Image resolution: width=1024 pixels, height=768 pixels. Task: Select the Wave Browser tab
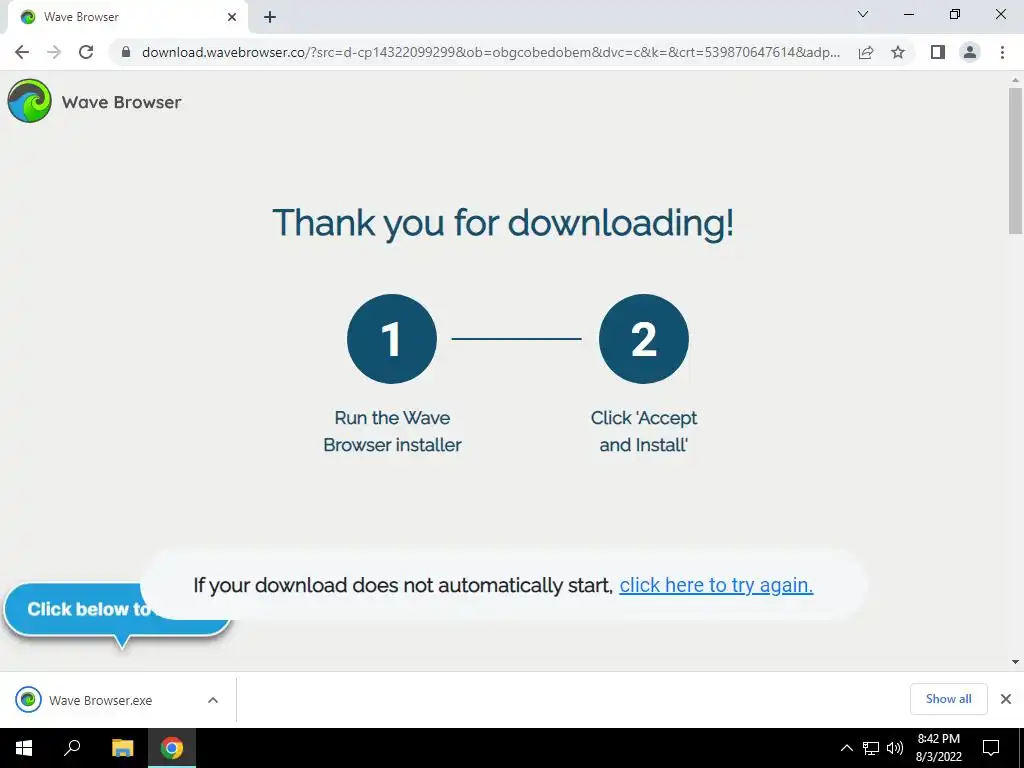tap(127, 17)
